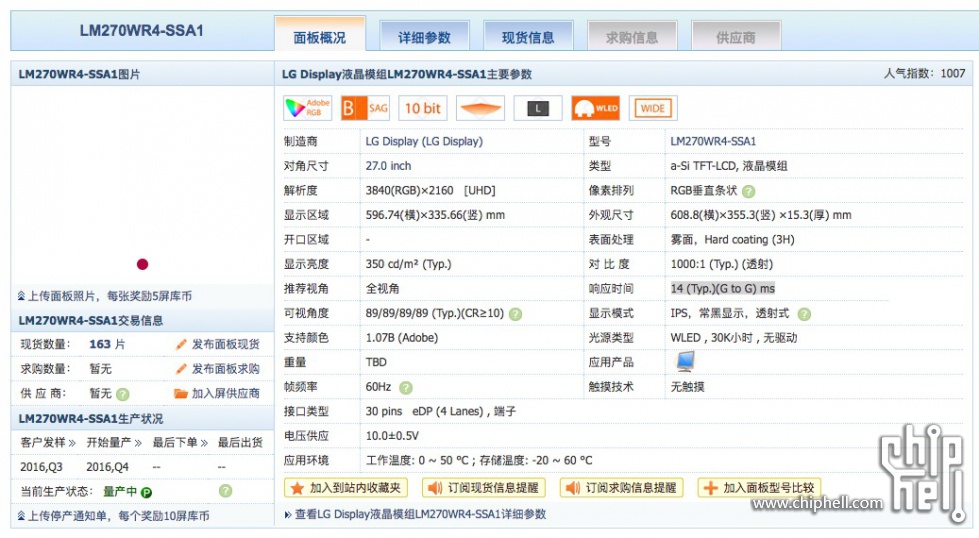979x538 pixels.
Task: Click the 量产中 status text
Action: 120,491
